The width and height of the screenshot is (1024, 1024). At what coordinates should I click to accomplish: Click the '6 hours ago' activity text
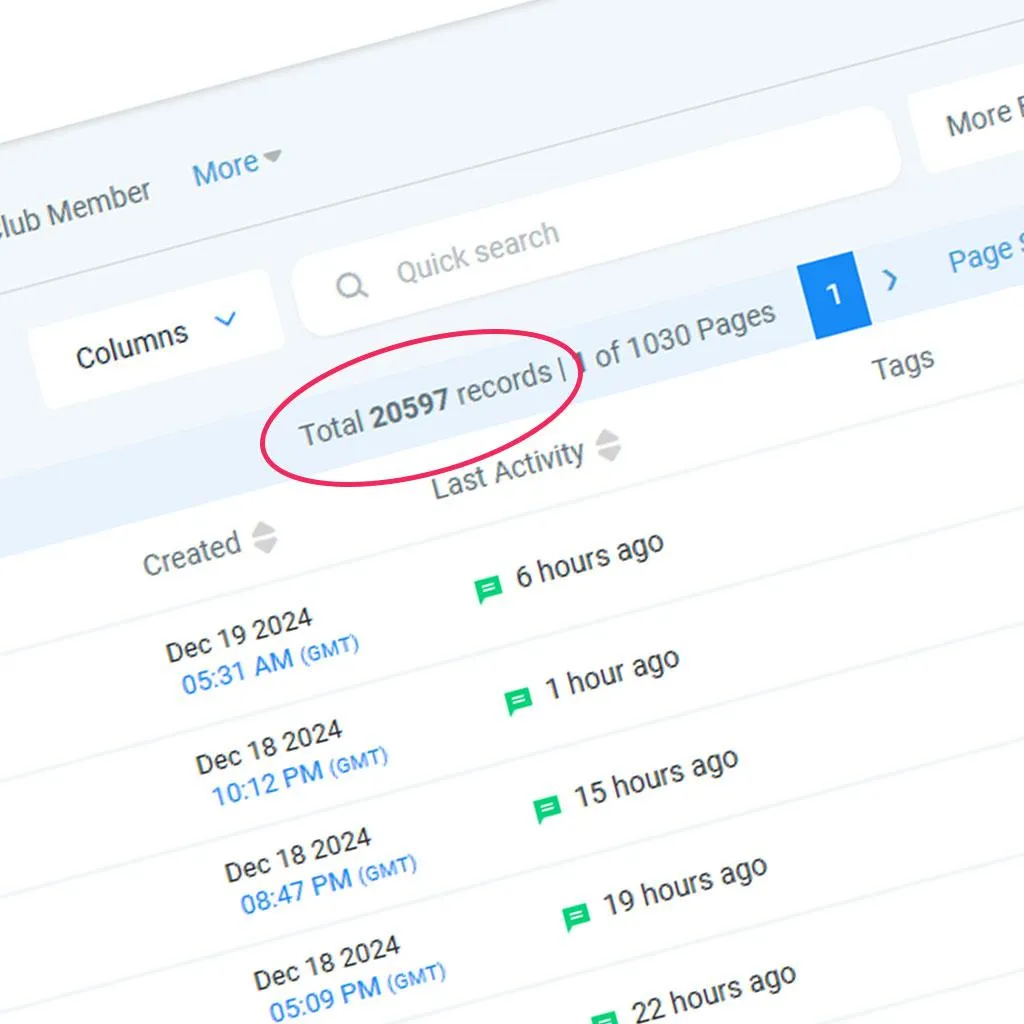point(590,560)
